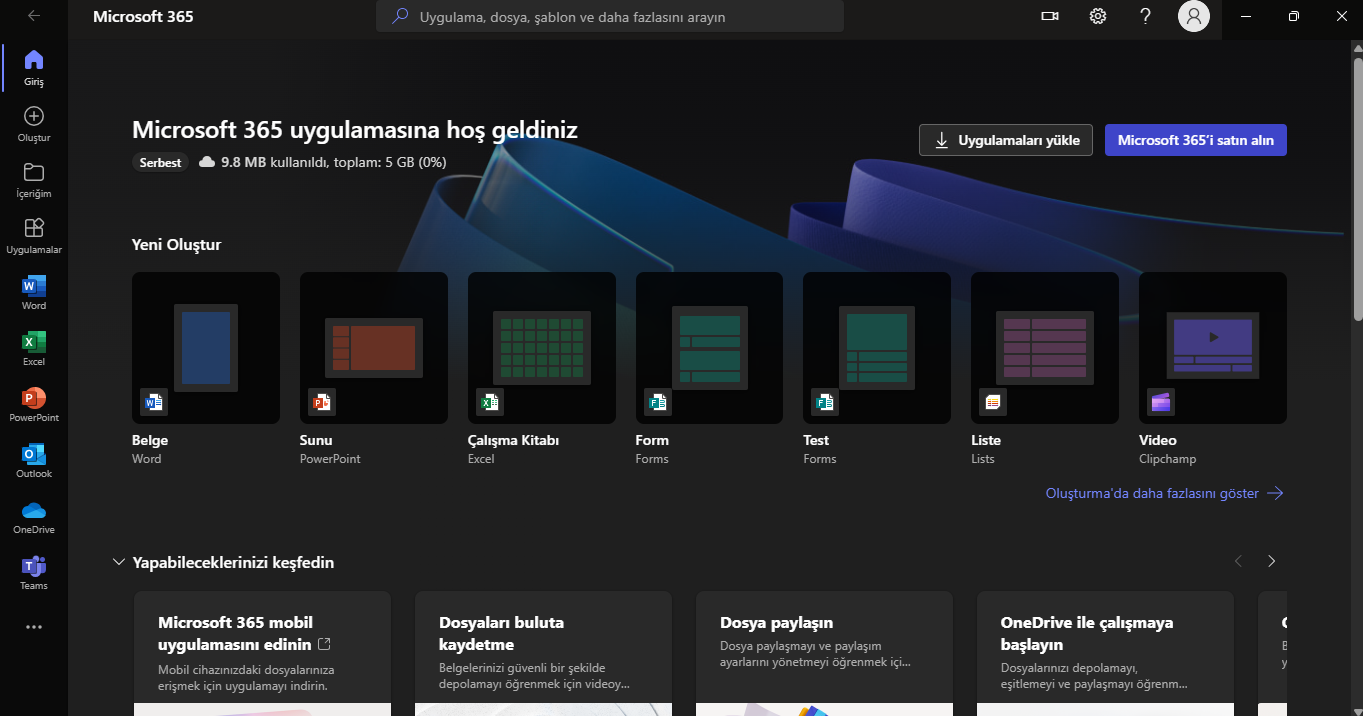Click the search box at top
This screenshot has width=1363, height=716.
[x=610, y=17]
